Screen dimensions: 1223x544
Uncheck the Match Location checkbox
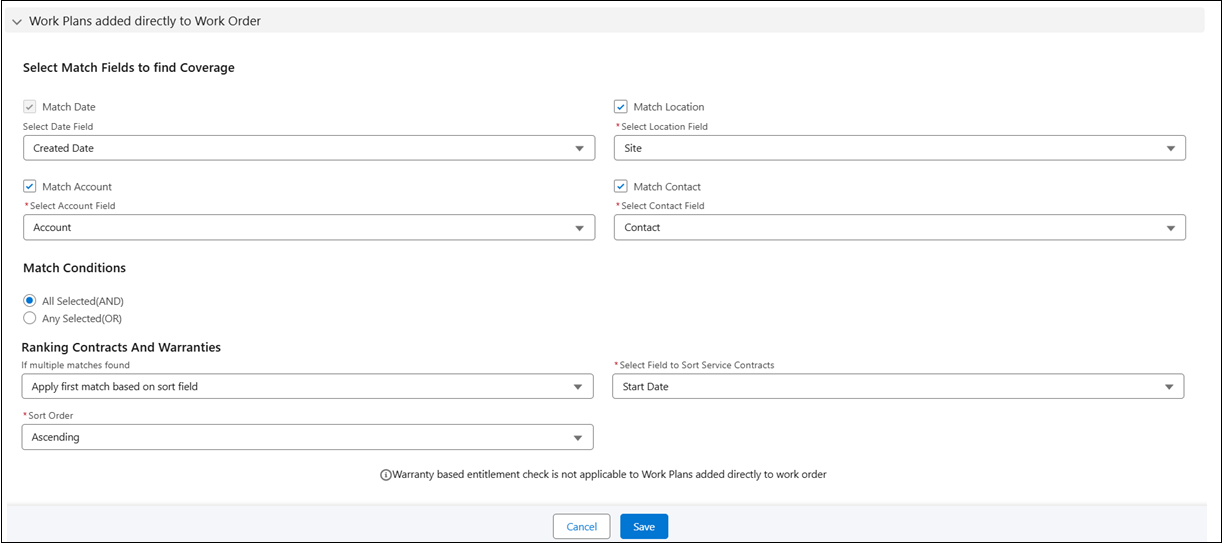(621, 107)
